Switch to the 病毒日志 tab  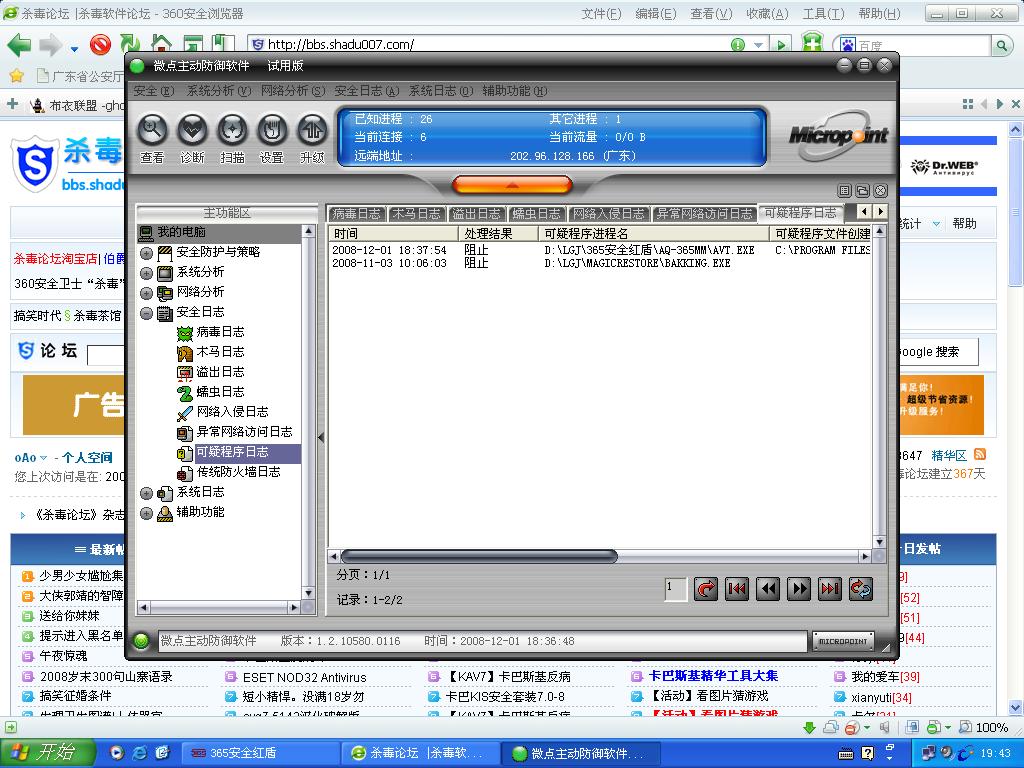[355, 214]
